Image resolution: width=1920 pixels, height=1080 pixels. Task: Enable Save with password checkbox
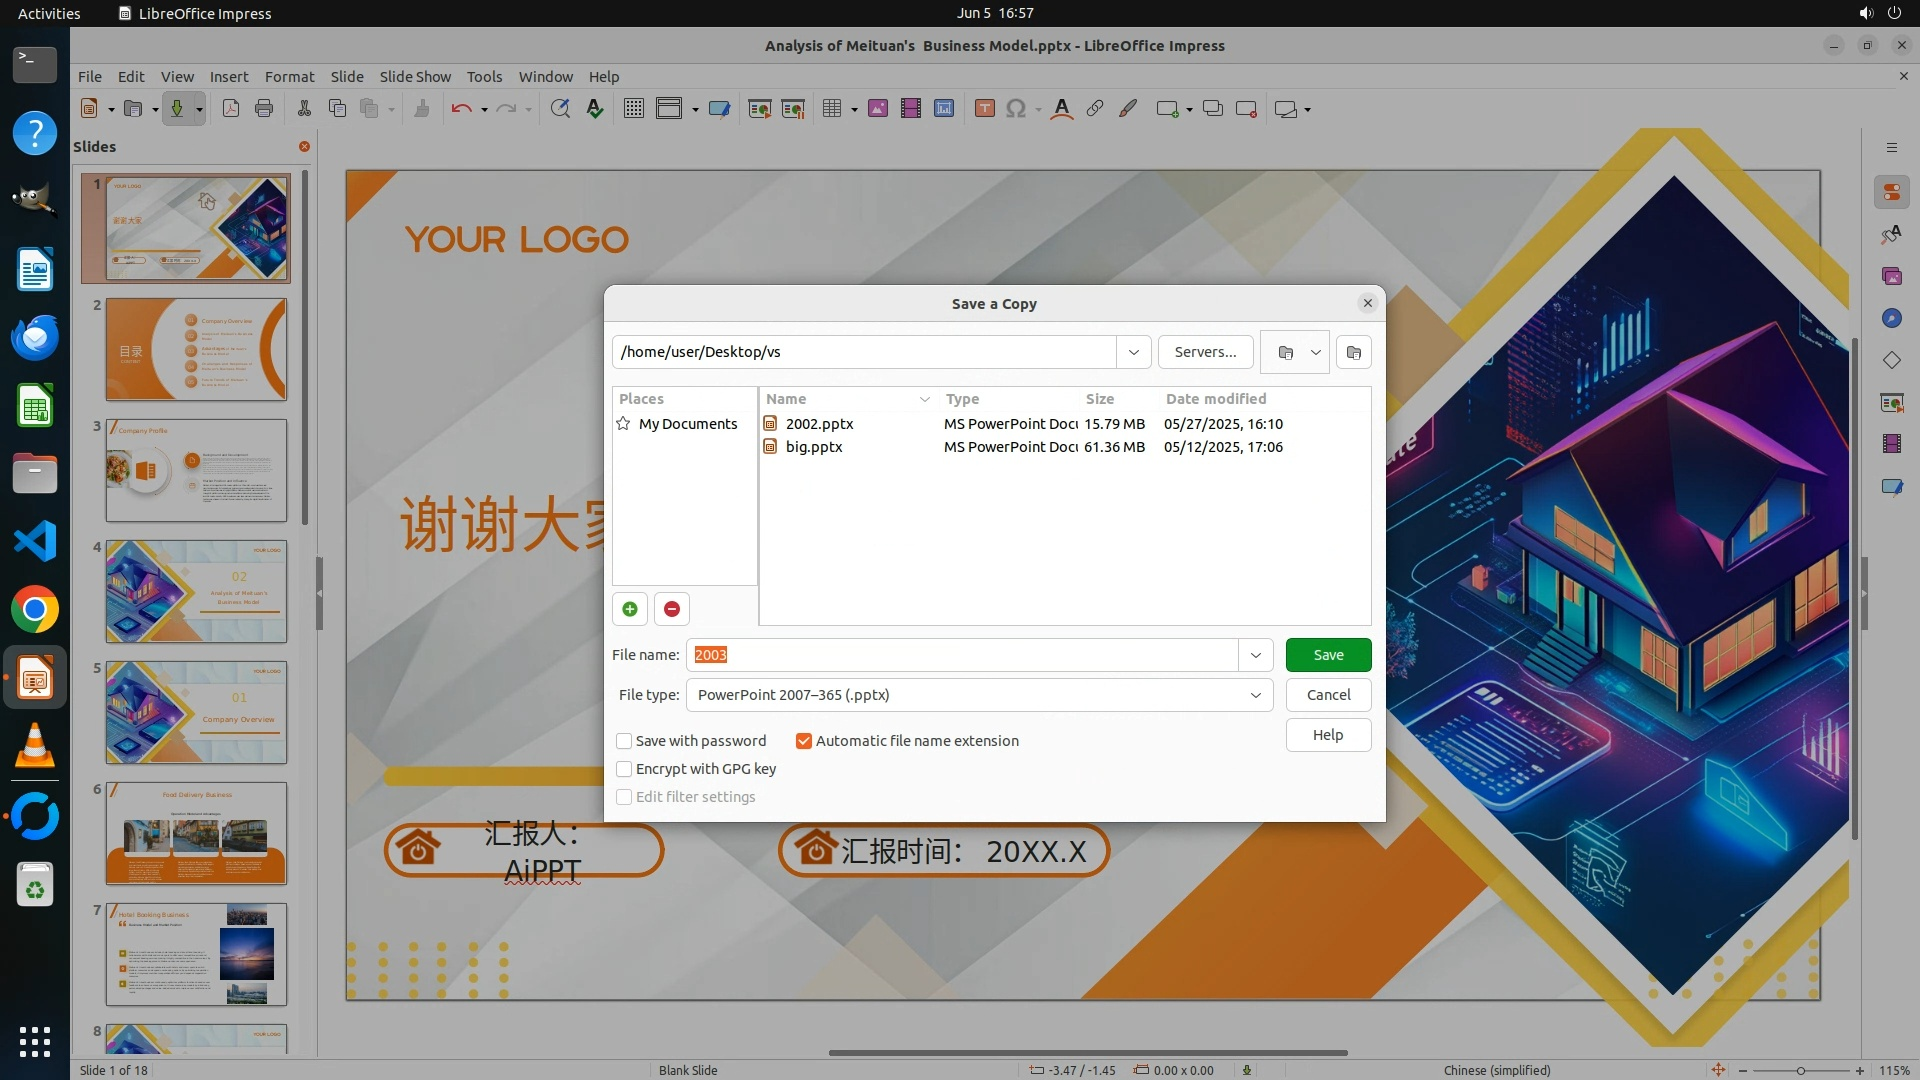[x=624, y=741]
